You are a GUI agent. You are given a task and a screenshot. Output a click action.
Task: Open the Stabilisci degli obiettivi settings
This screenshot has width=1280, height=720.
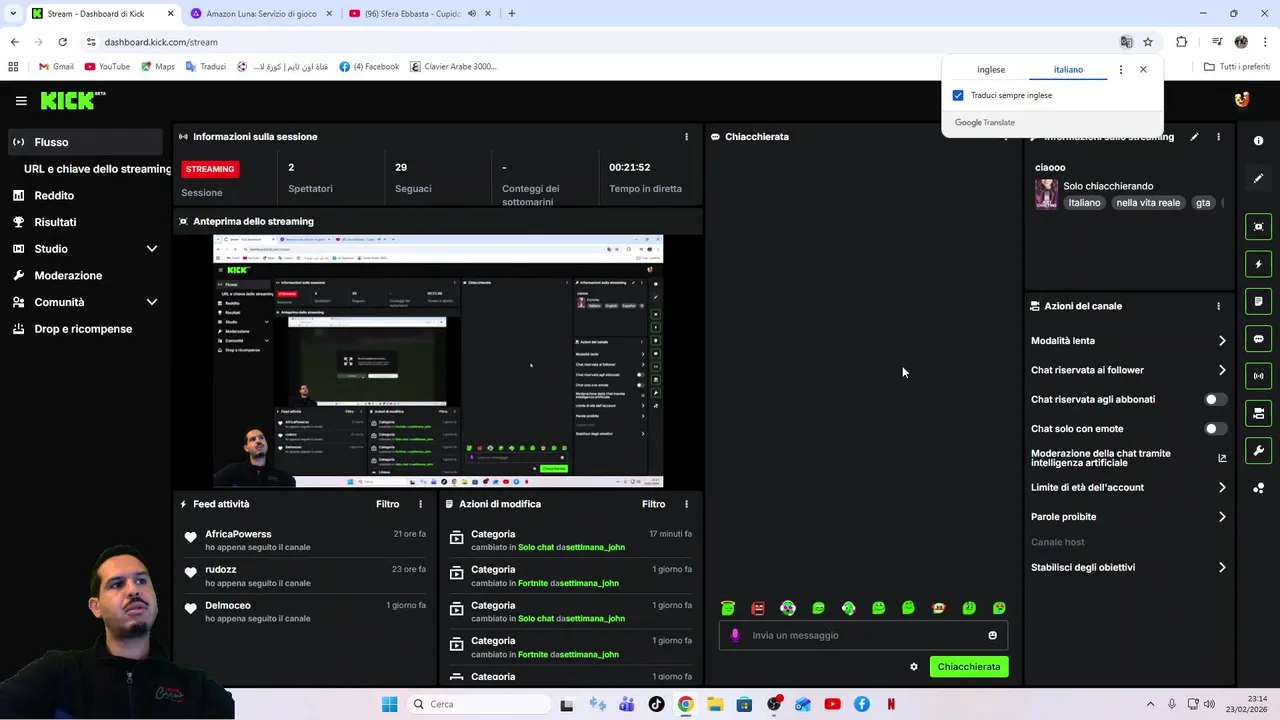tap(1128, 567)
